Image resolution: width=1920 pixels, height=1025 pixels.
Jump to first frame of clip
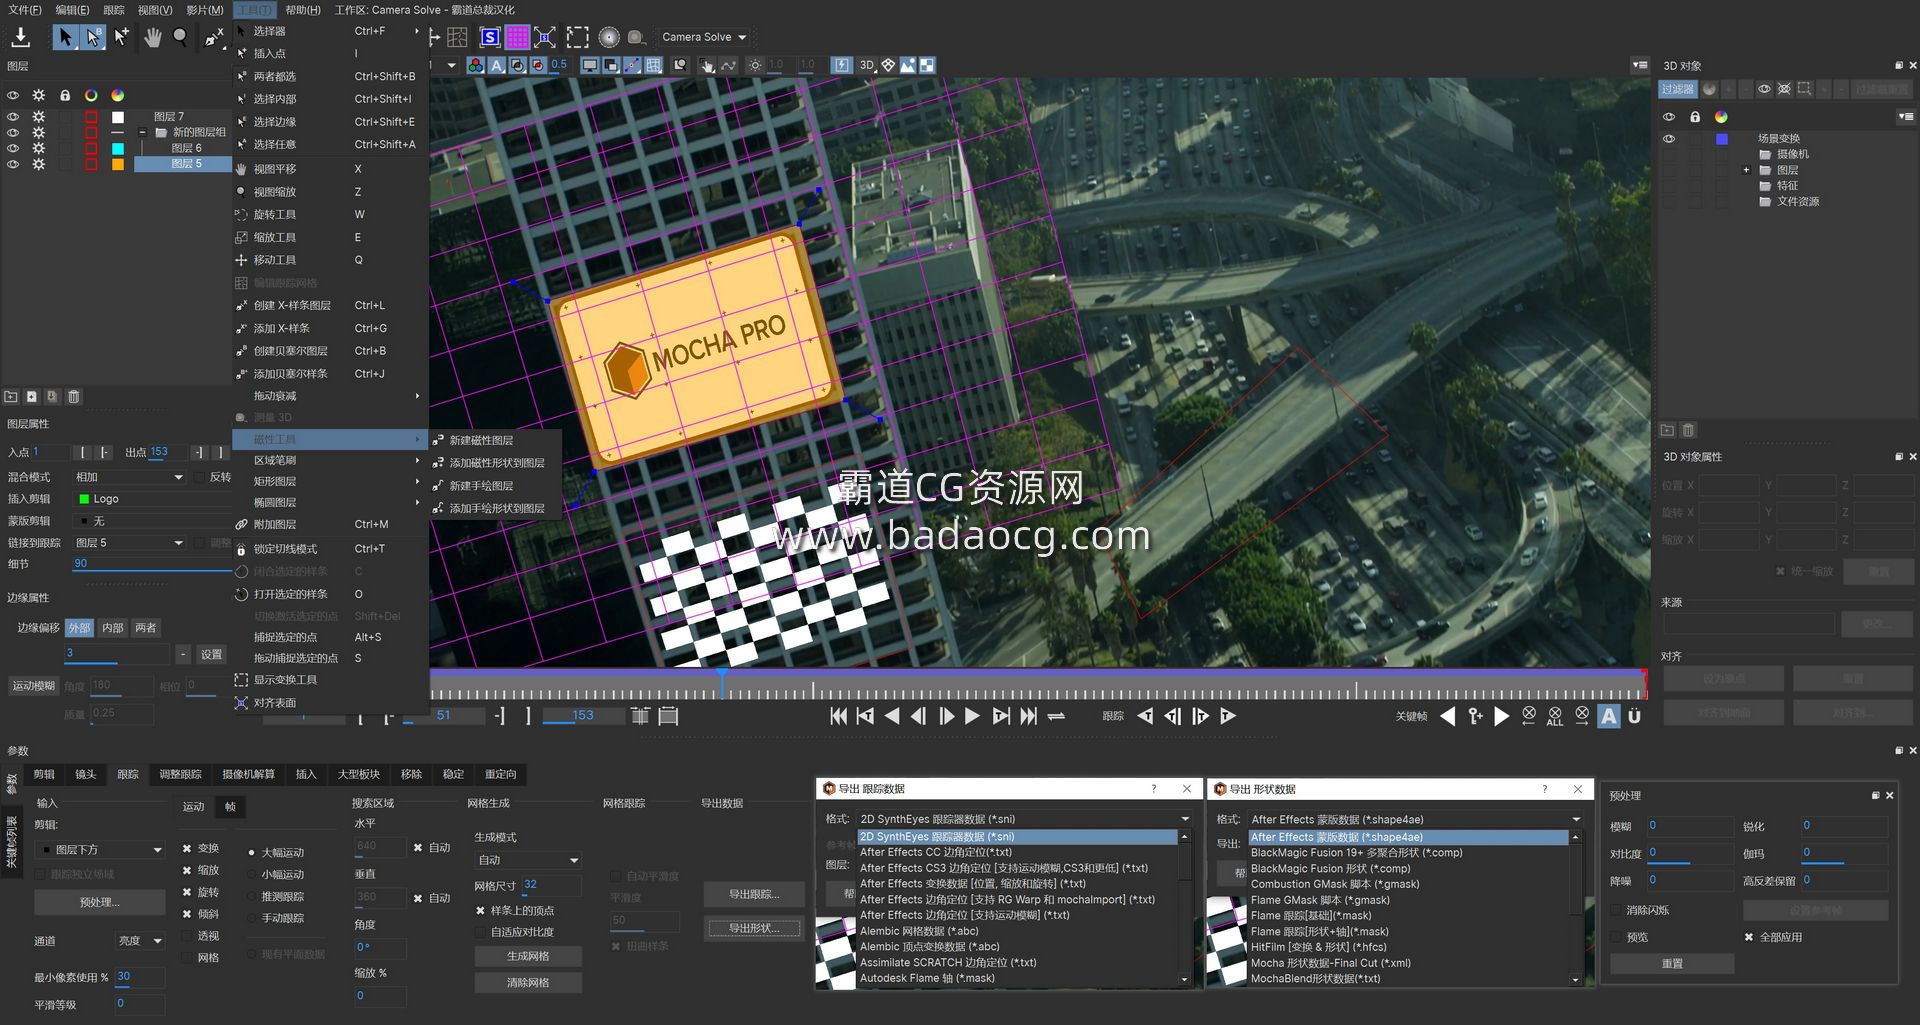tap(839, 716)
